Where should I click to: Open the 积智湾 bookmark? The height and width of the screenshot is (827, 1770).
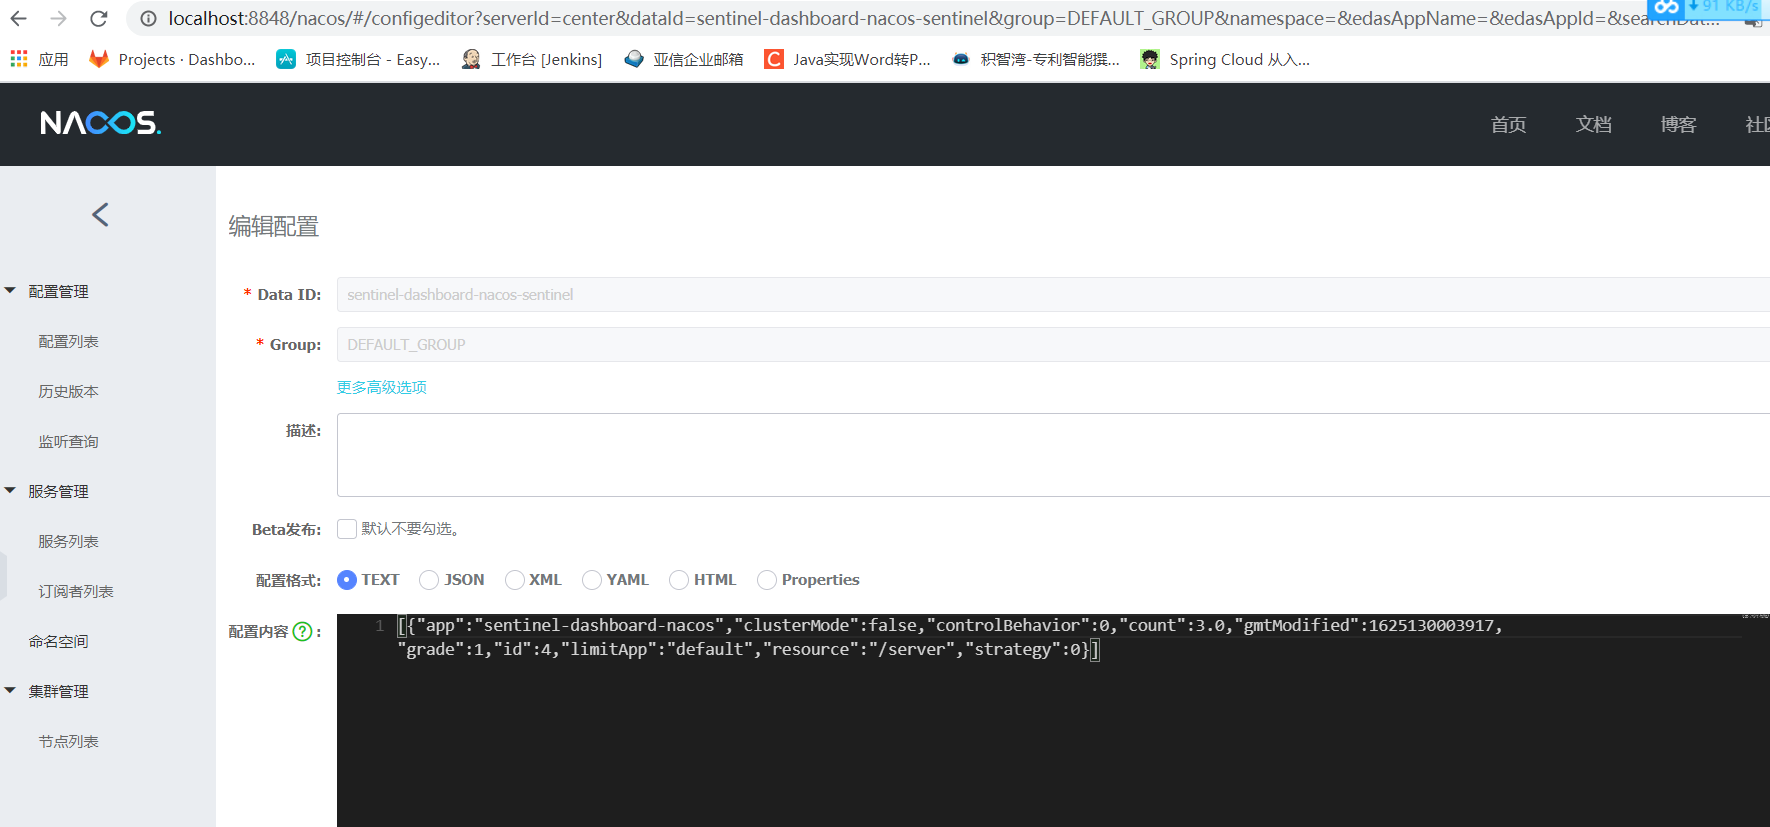1035,59
